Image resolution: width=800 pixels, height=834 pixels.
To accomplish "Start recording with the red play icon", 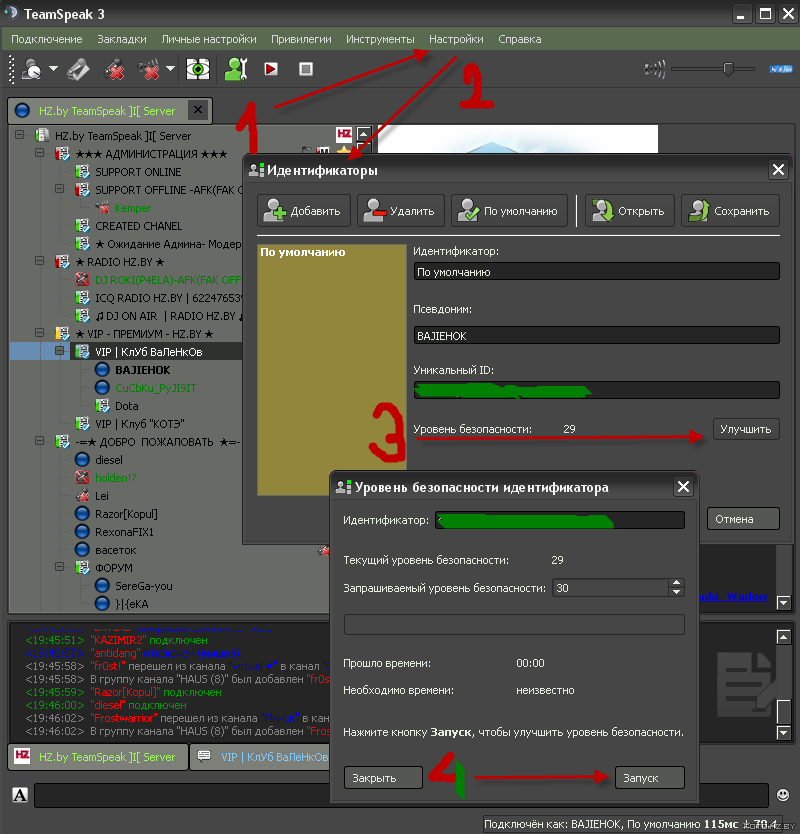I will coord(271,69).
